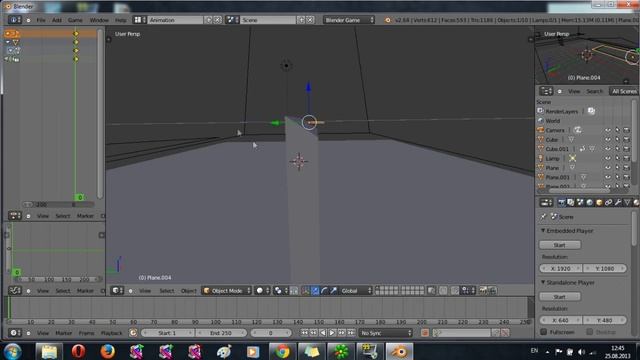Toggle Camera visibility eye in outliner
Screen dimensions: 640x360
pos(608,130)
